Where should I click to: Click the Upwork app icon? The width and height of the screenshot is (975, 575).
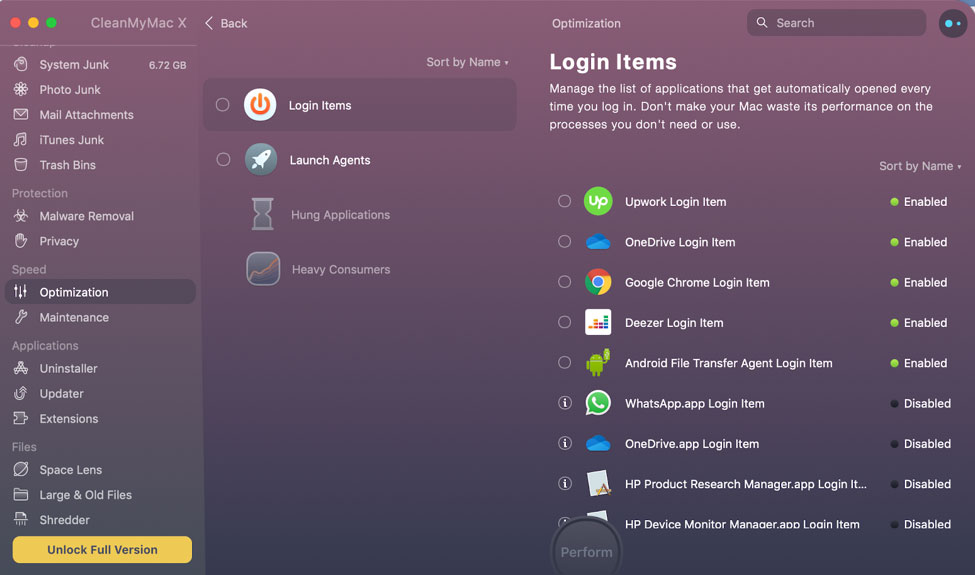tap(598, 201)
